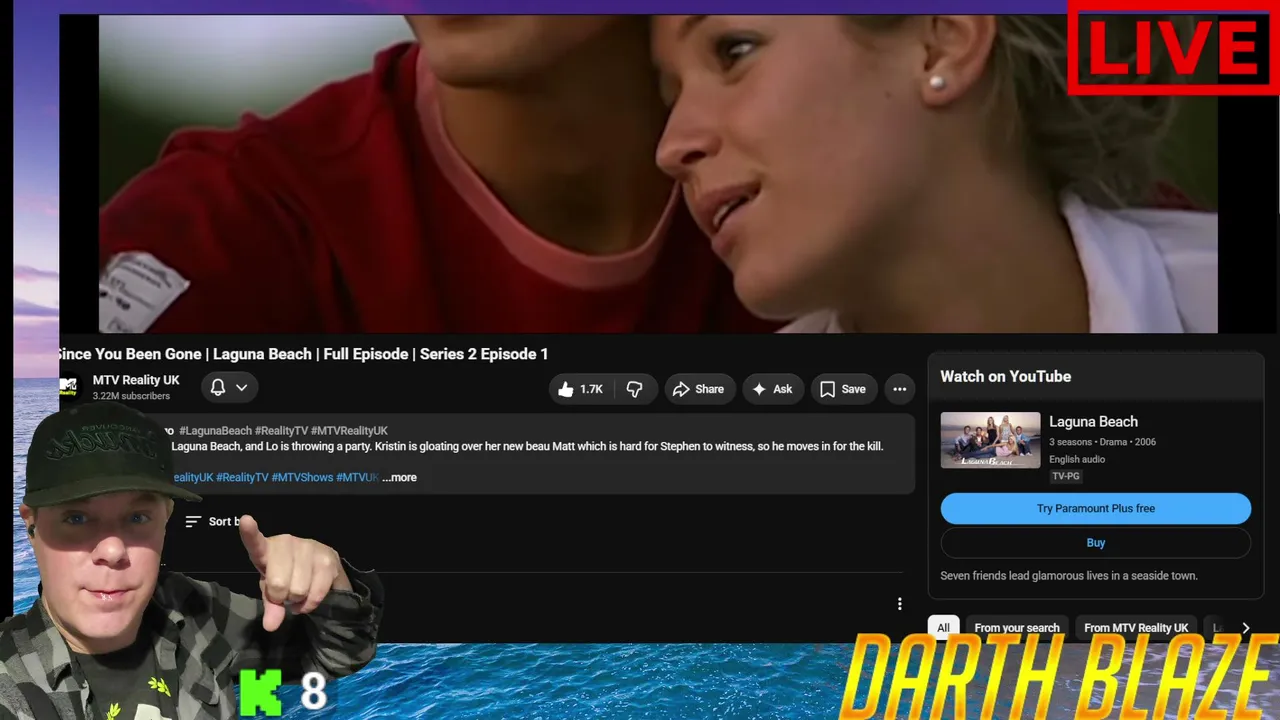Share the Laguna Beach video
1280x720 pixels.
(698, 389)
